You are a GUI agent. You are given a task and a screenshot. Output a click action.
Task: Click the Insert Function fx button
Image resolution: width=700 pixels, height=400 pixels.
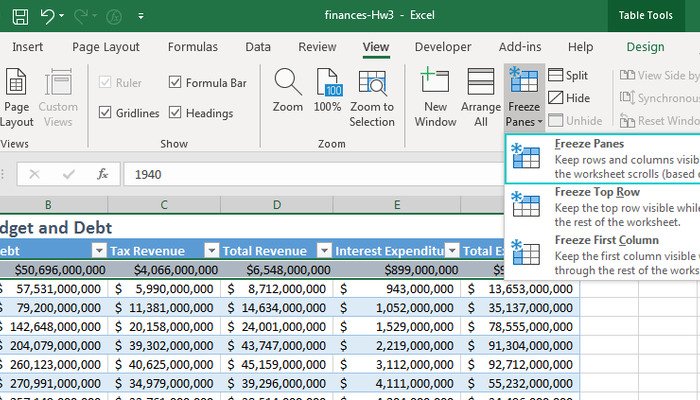click(103, 174)
